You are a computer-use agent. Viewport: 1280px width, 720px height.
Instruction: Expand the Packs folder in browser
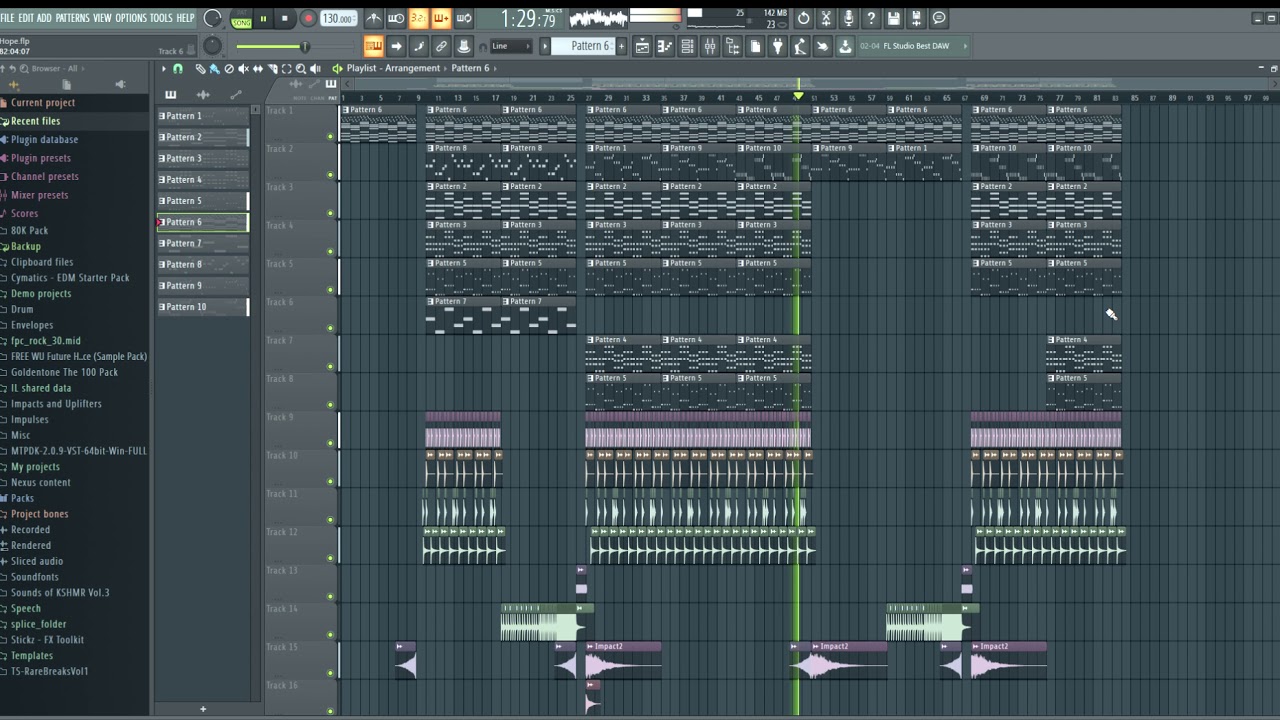click(x=22, y=498)
